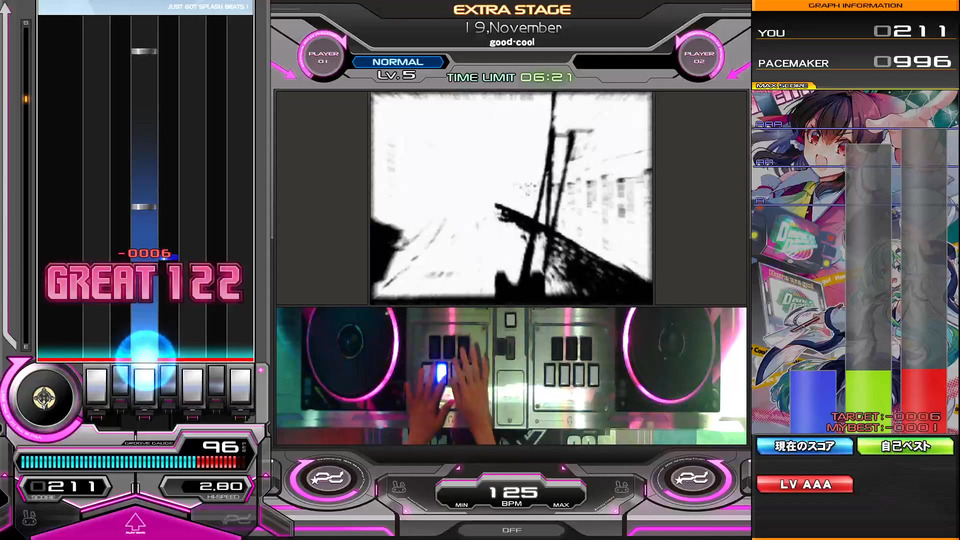Click the blue current score graph bar
Viewport: 960px width, 540px height.
812,402
